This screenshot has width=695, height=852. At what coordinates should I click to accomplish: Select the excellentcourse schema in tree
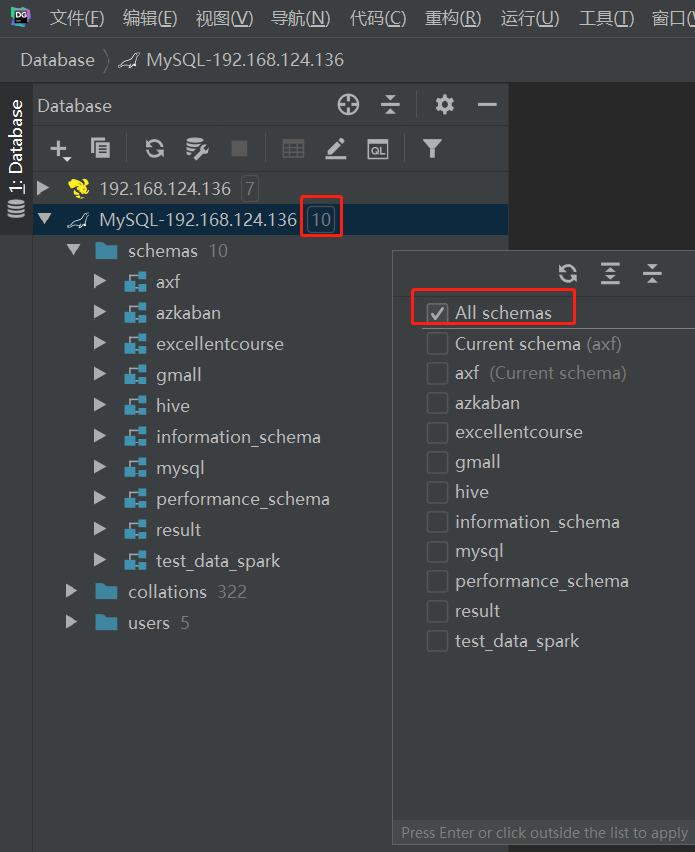tap(220, 344)
